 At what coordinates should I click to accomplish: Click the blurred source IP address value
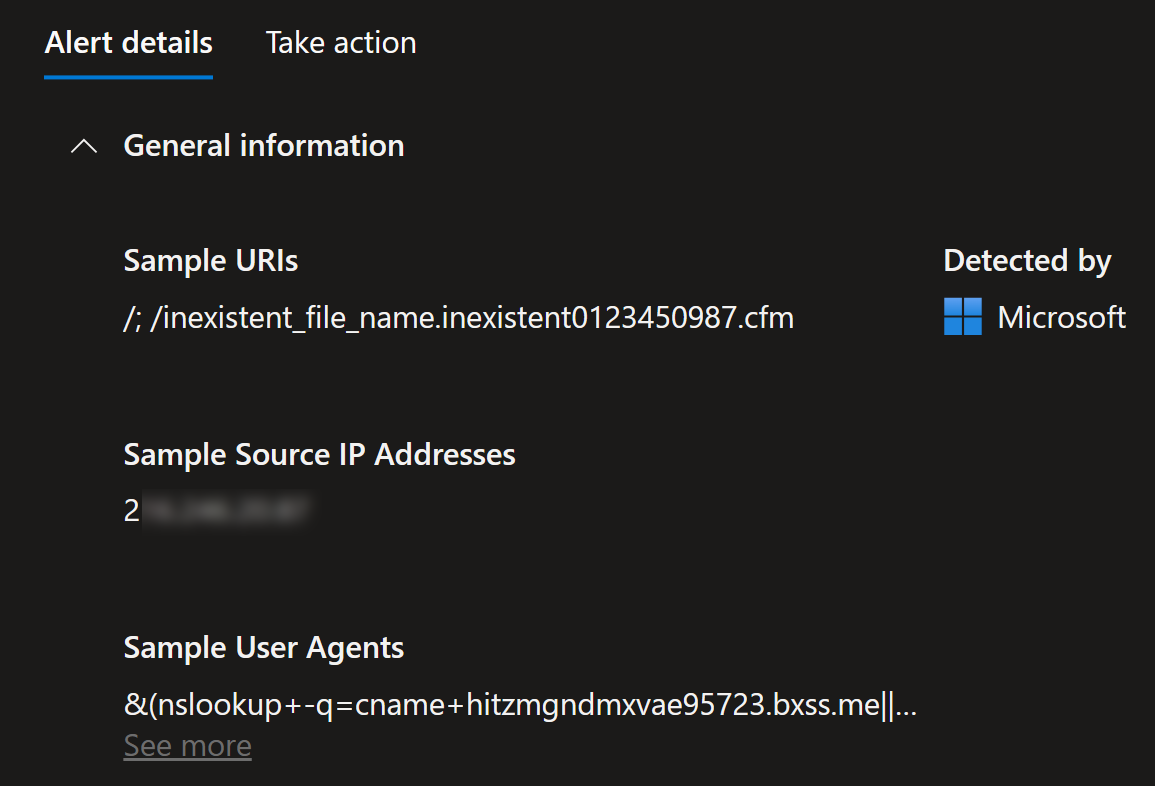(x=225, y=510)
